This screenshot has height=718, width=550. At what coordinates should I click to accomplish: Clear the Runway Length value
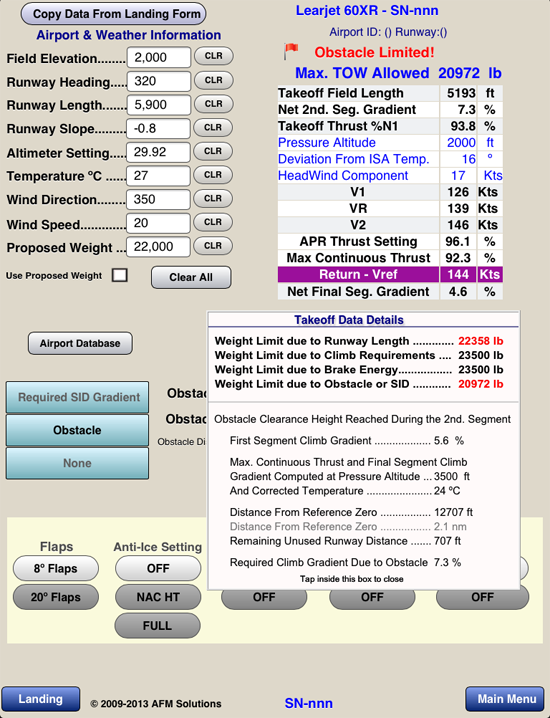click(x=213, y=104)
